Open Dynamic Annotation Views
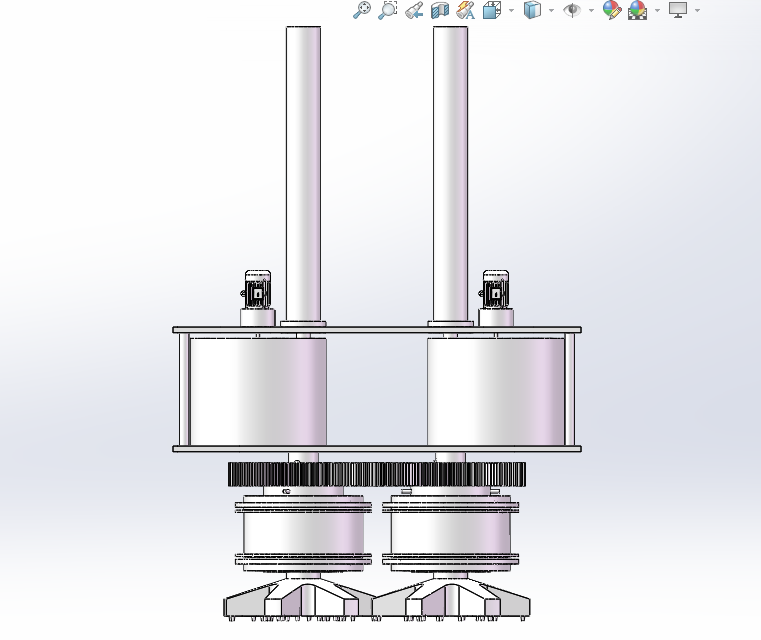761x640 pixels. [x=466, y=10]
